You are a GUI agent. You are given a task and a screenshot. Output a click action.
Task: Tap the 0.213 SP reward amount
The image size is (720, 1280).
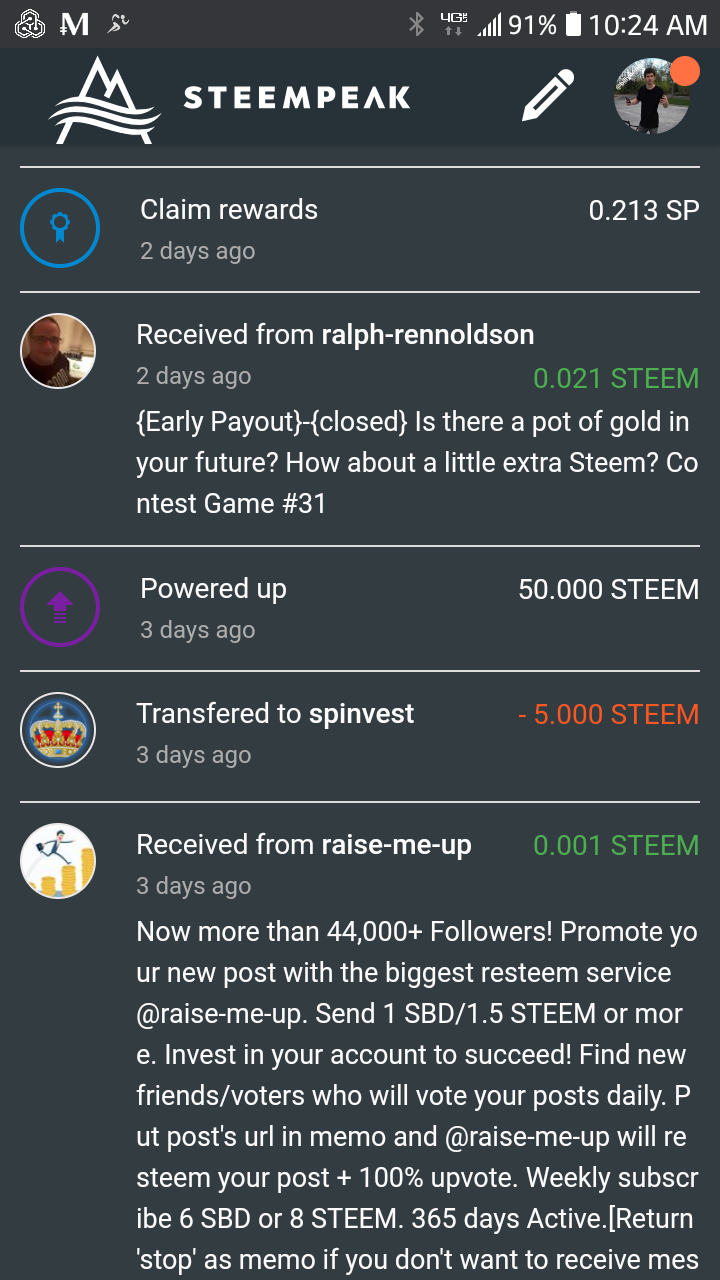[643, 211]
